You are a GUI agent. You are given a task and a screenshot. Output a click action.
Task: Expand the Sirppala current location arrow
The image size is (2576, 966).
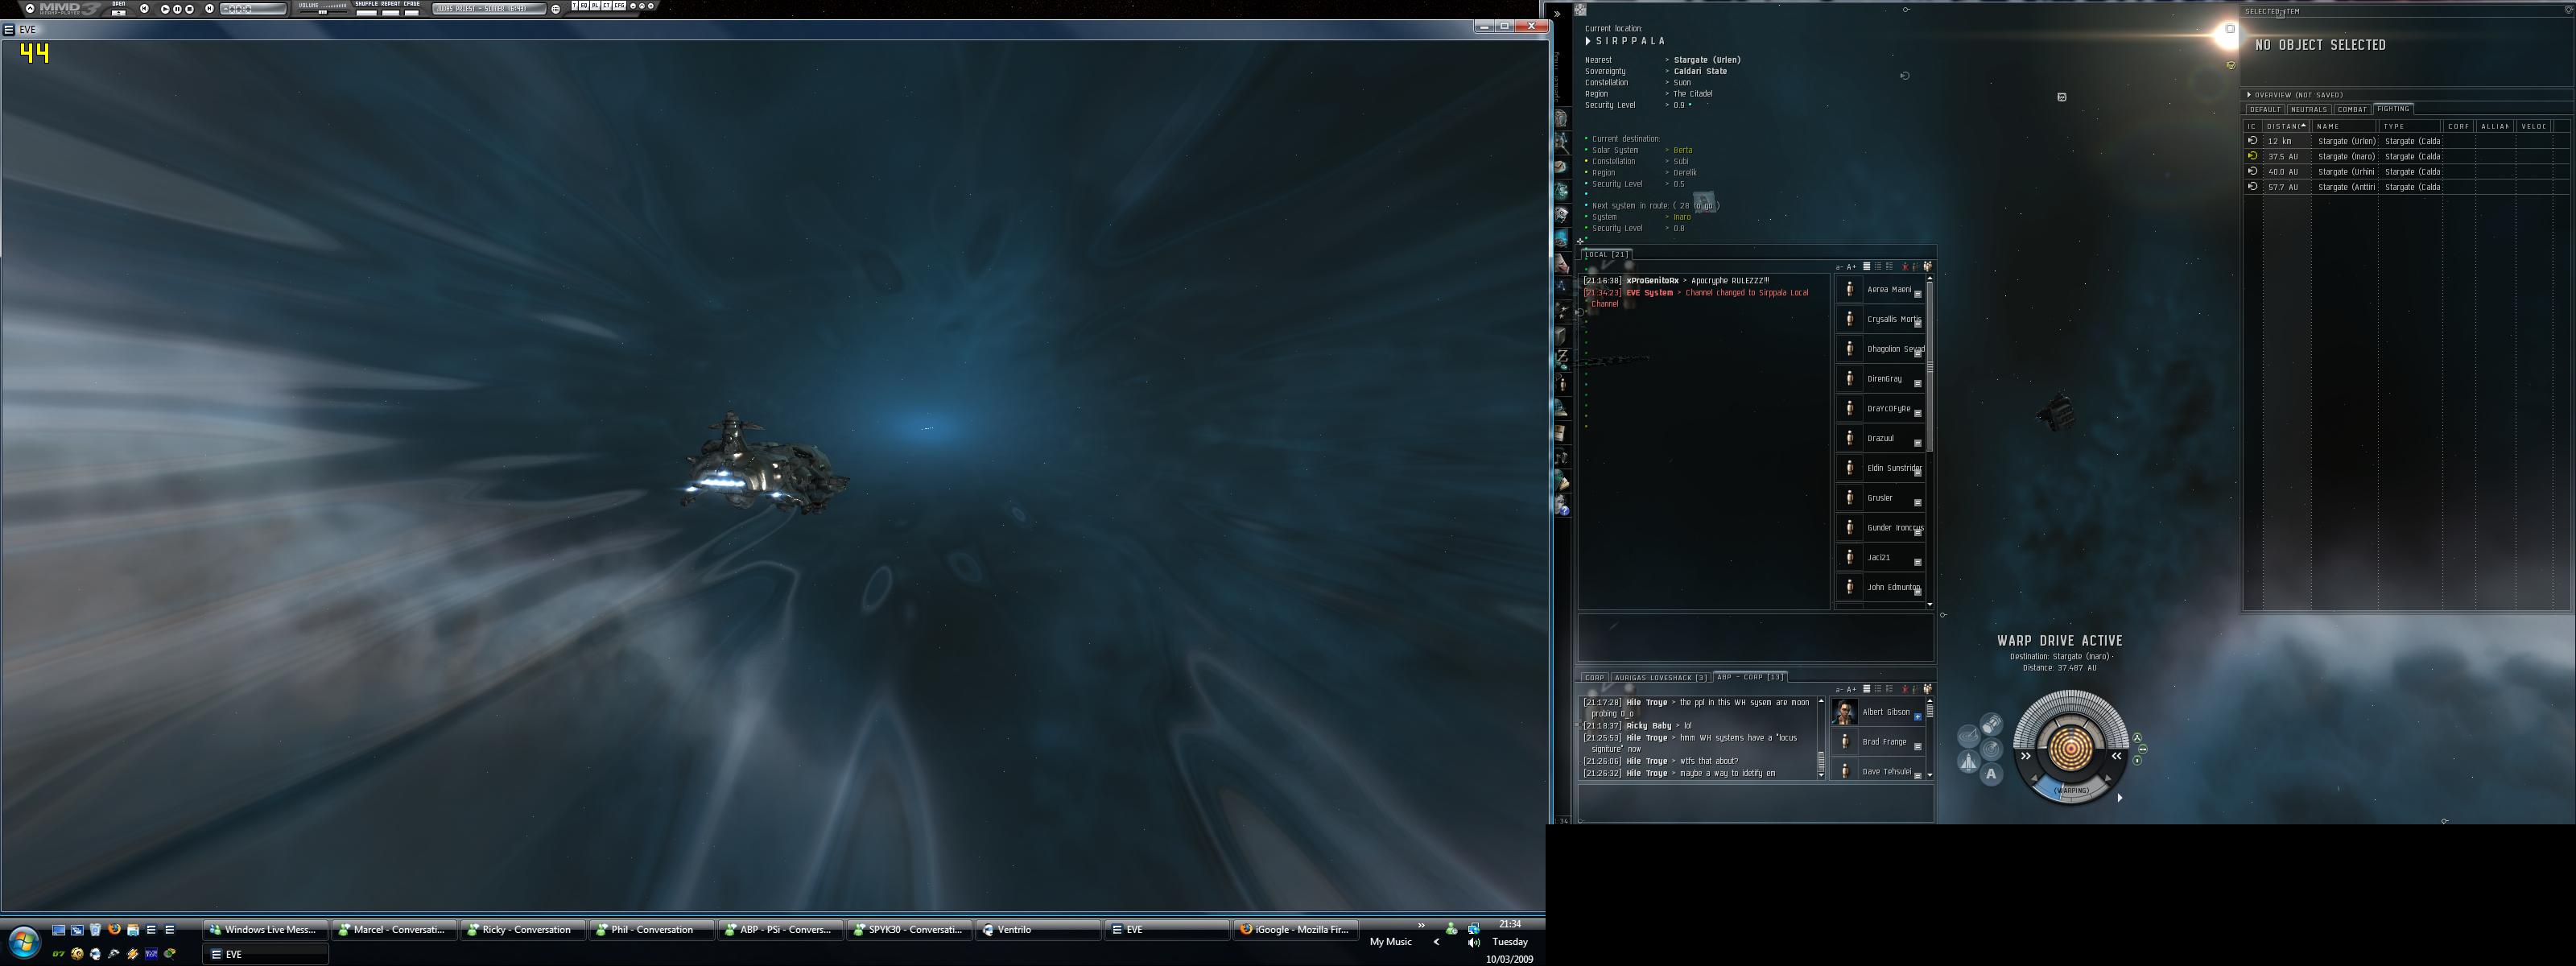(x=1588, y=41)
